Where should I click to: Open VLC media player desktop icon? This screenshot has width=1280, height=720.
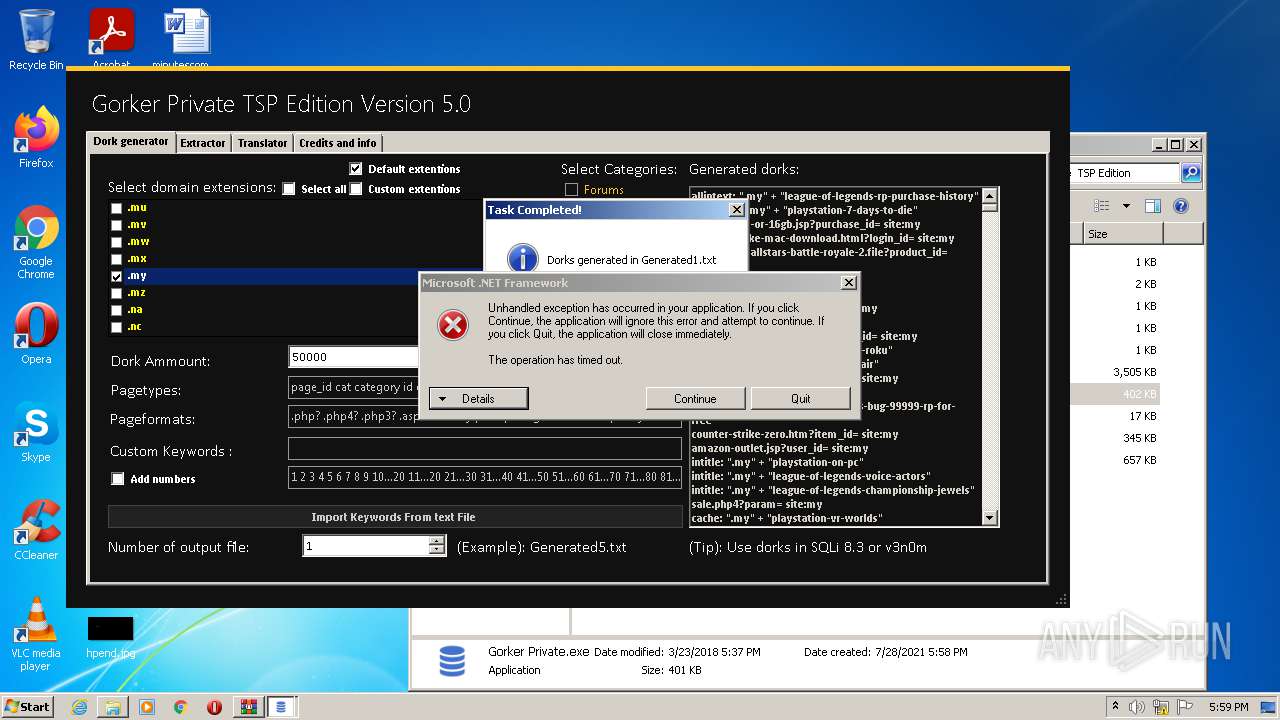tap(36, 633)
